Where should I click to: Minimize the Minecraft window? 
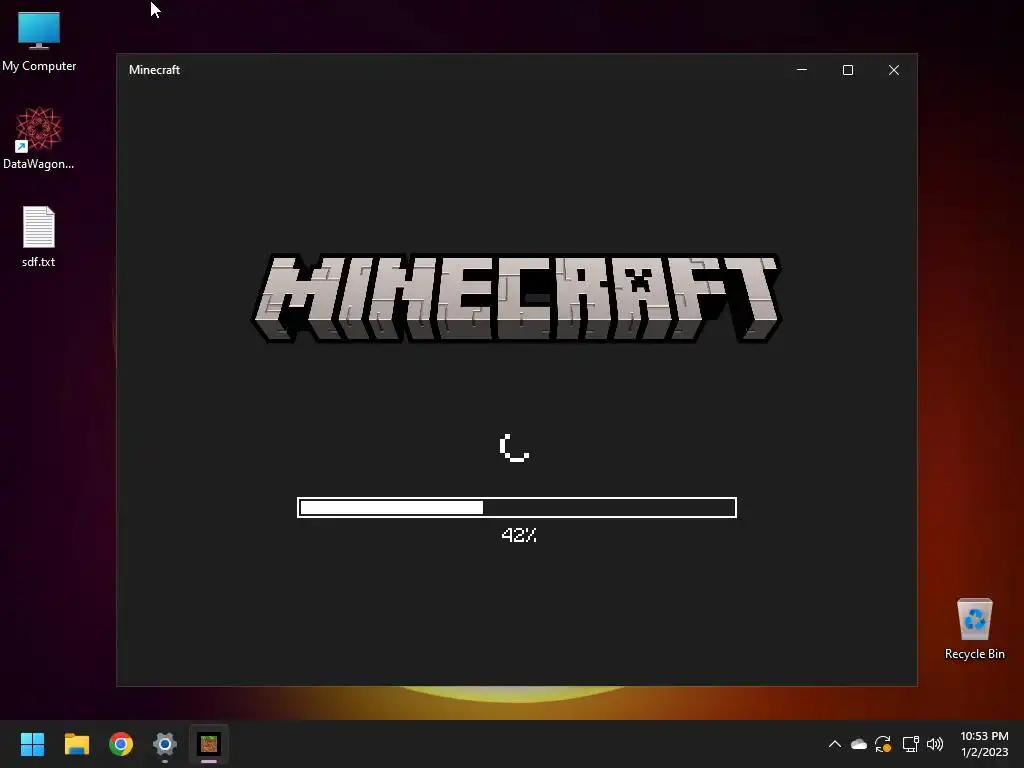click(802, 70)
